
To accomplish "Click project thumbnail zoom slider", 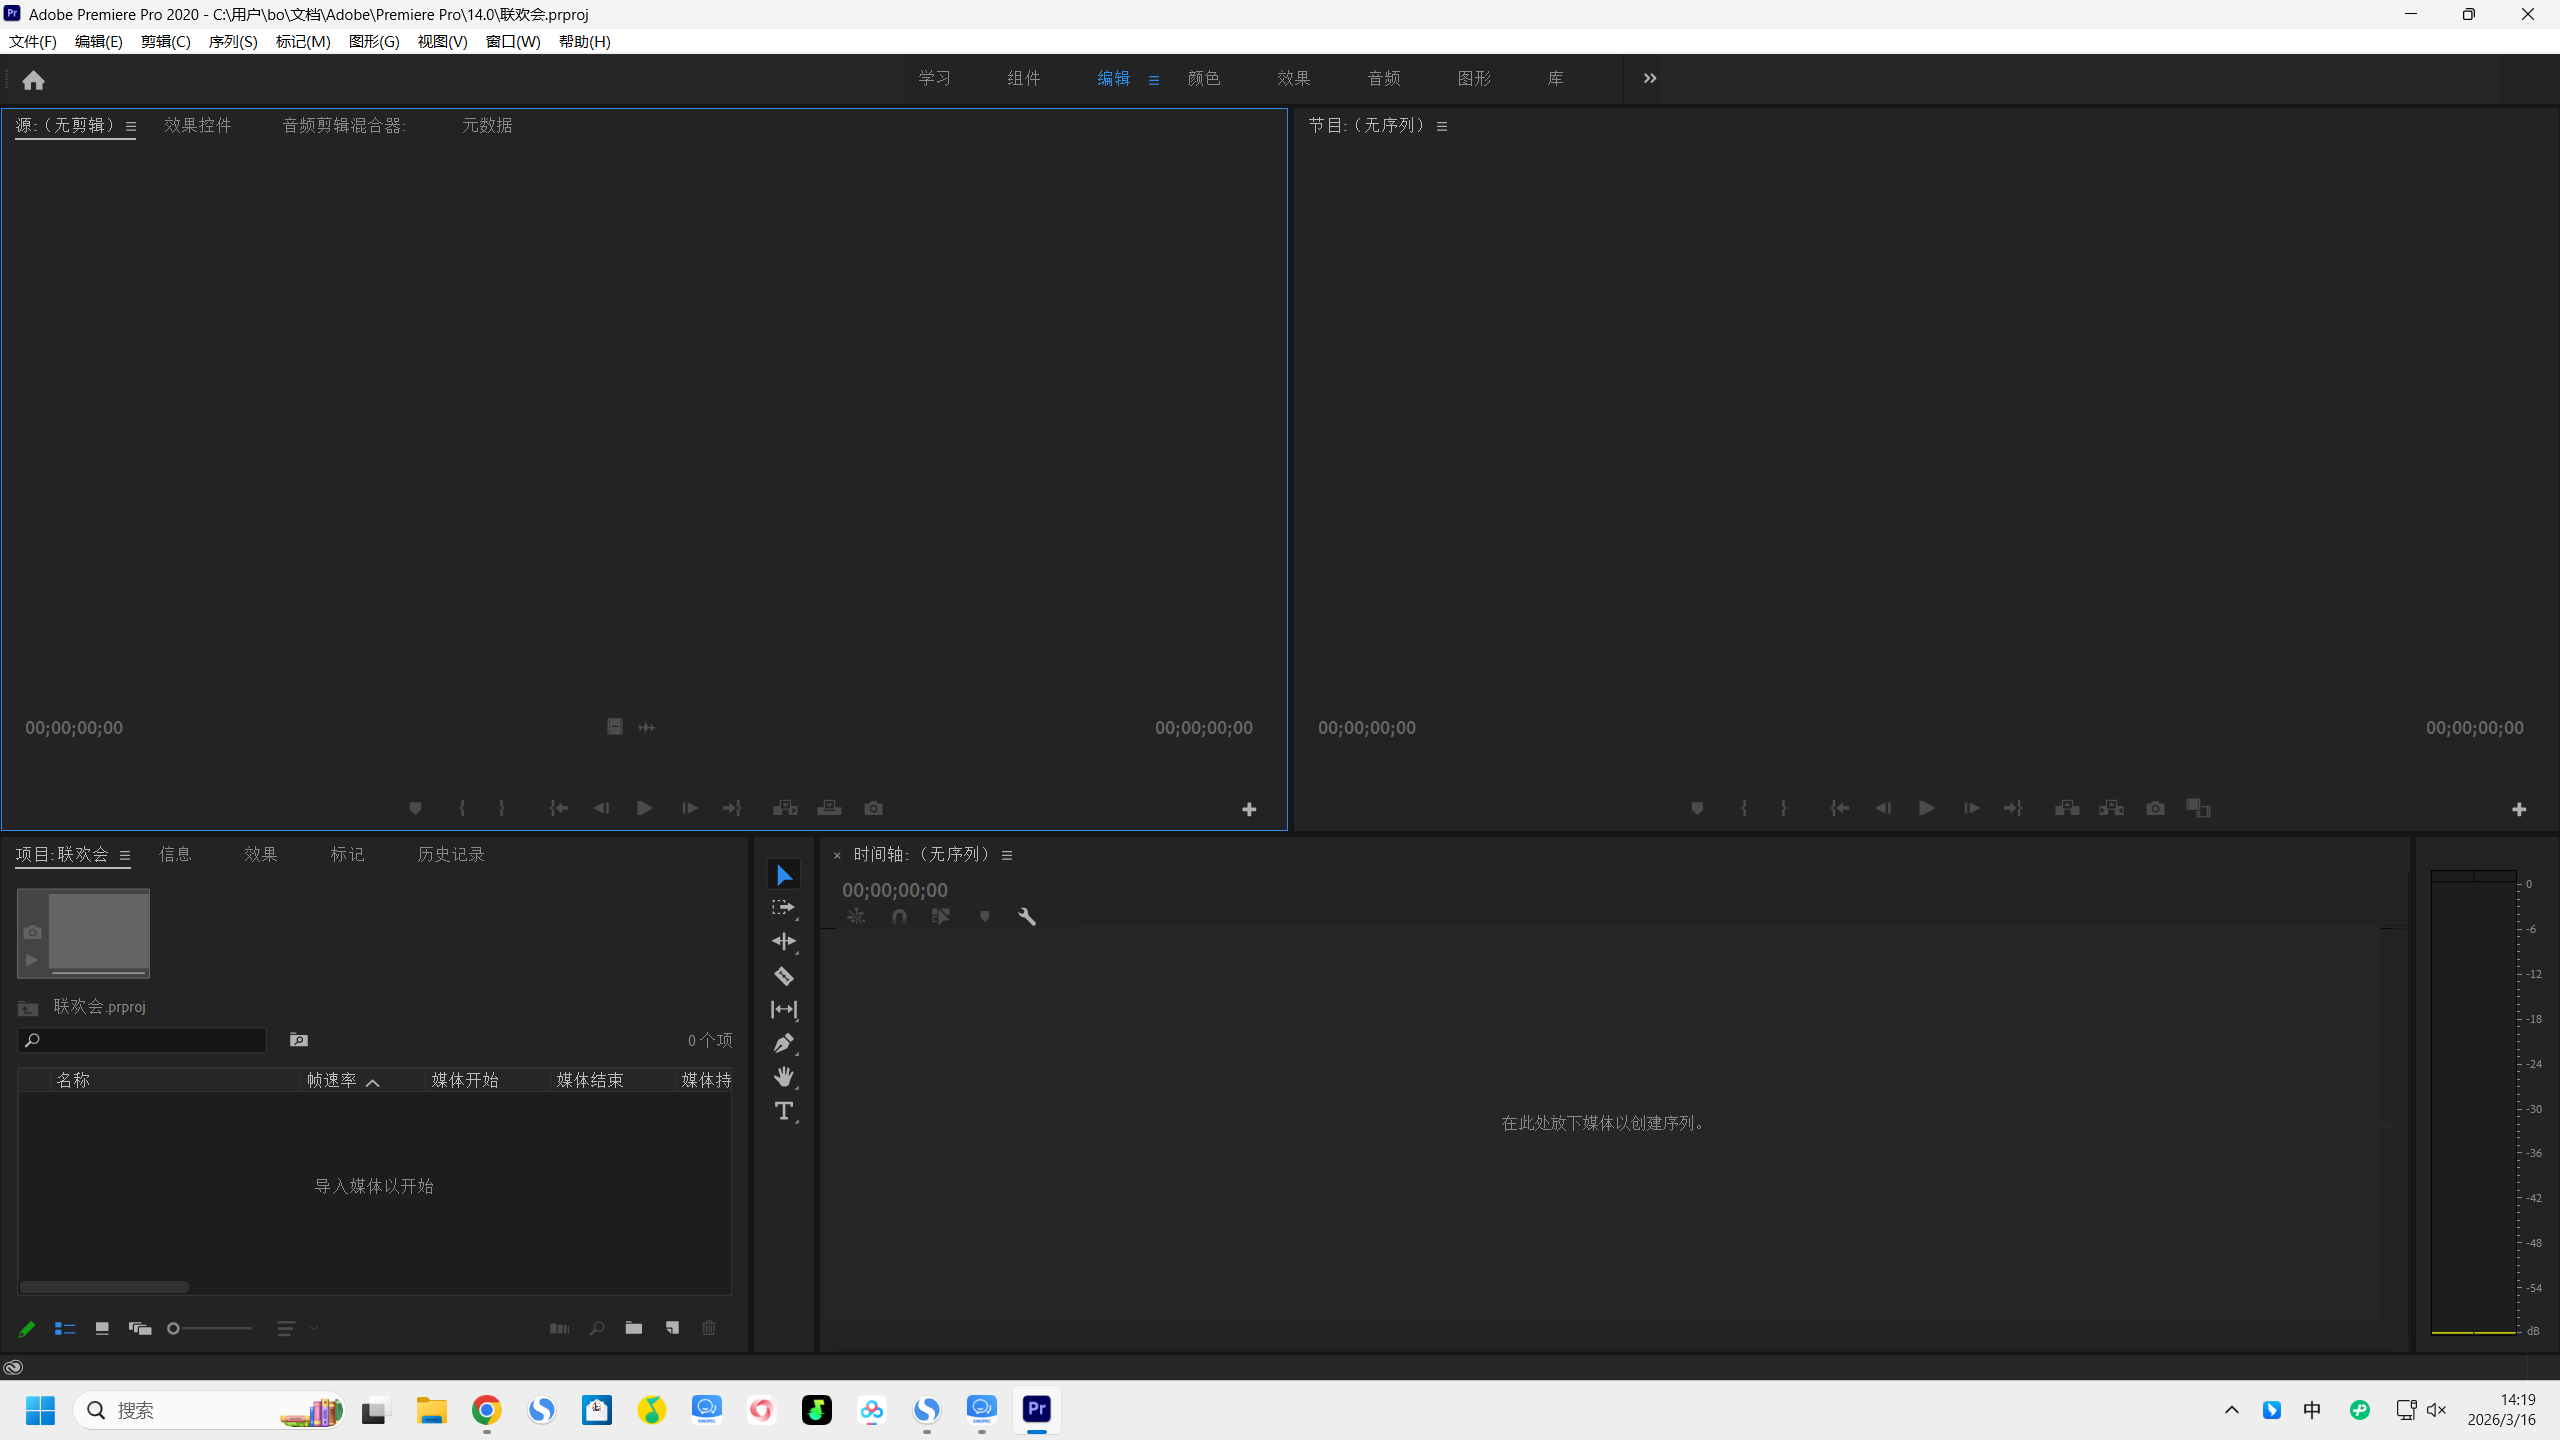I will [x=210, y=1328].
